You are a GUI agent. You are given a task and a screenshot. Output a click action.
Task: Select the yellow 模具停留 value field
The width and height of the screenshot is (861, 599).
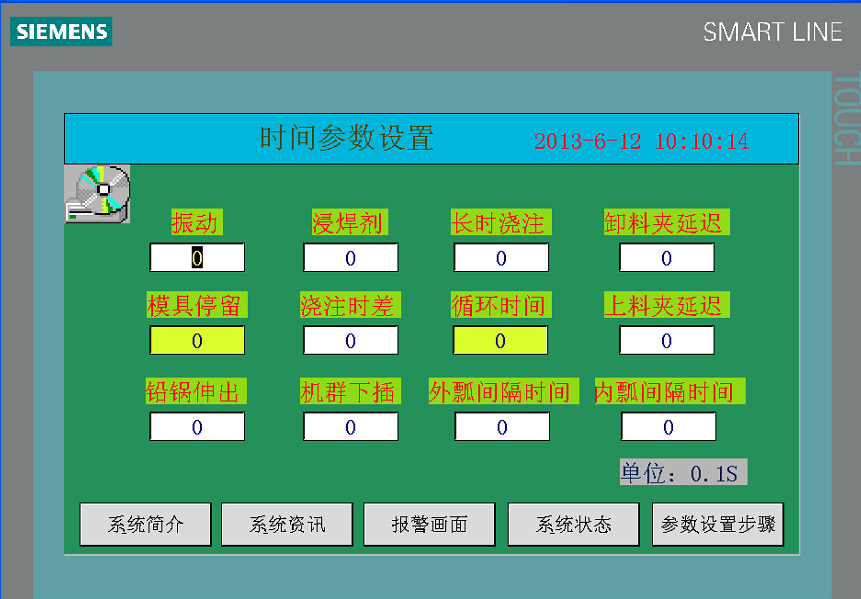(197, 340)
